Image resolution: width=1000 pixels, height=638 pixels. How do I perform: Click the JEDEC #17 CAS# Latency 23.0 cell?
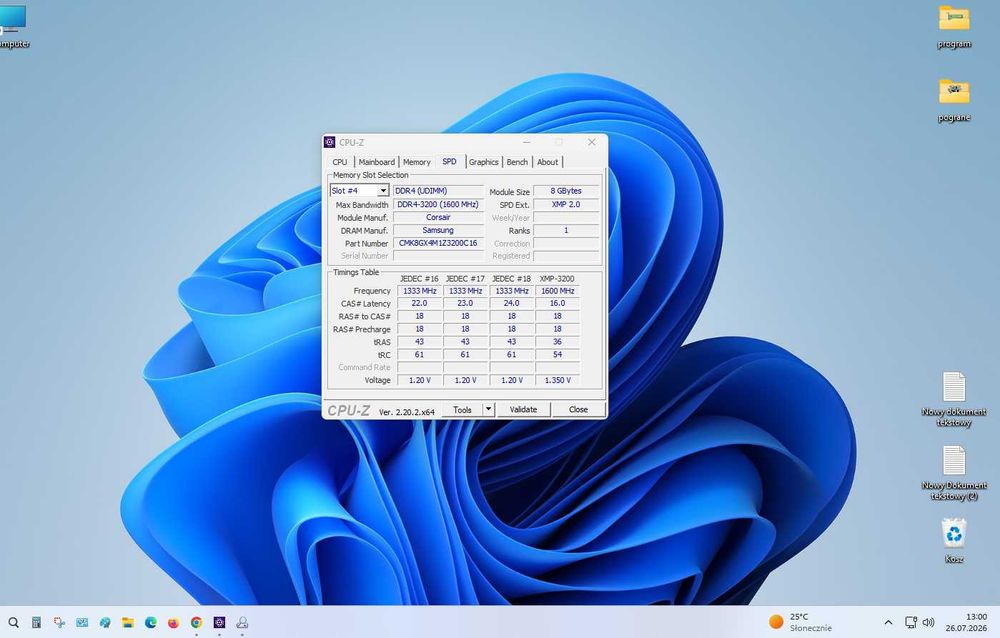tap(465, 304)
